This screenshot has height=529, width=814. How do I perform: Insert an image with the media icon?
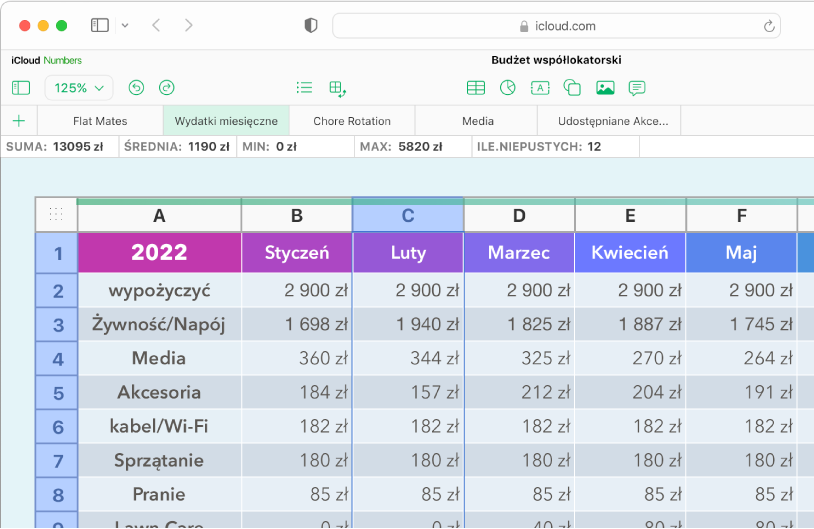pos(604,88)
